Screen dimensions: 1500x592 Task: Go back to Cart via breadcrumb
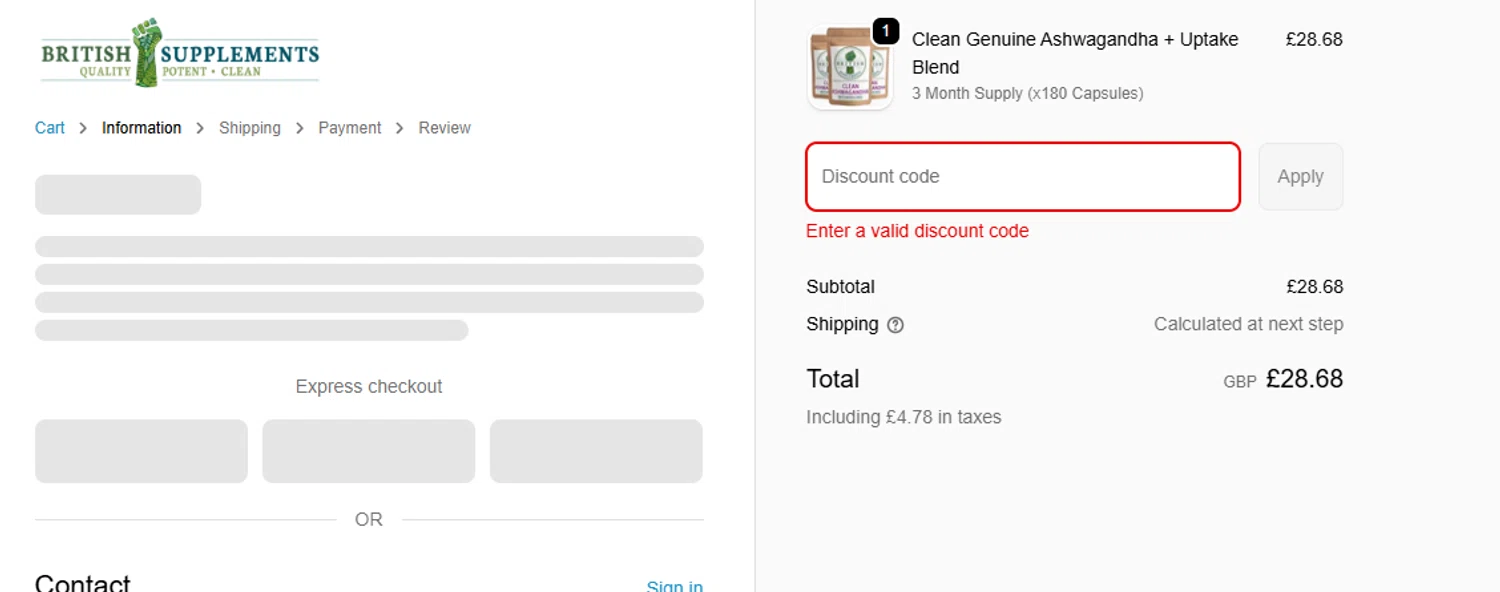tap(50, 128)
